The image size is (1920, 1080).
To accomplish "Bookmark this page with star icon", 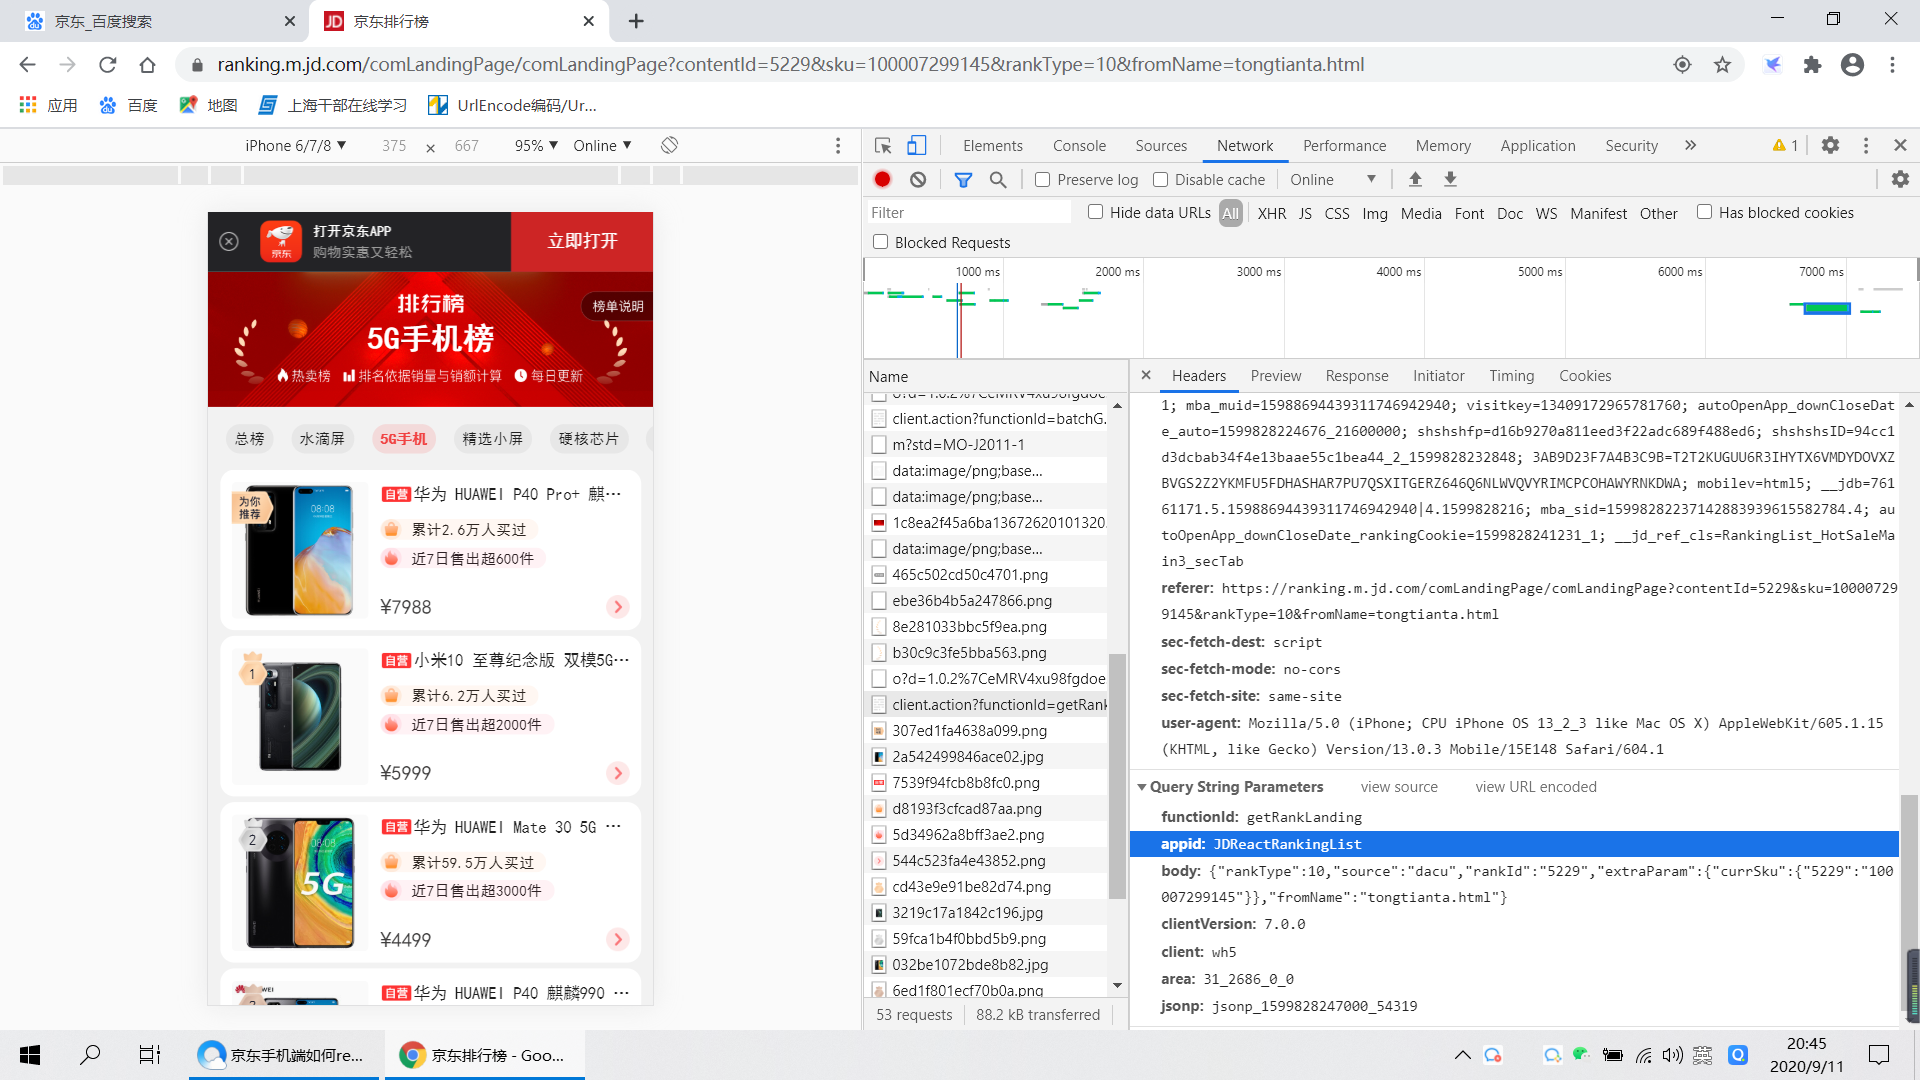I will tap(1722, 65).
